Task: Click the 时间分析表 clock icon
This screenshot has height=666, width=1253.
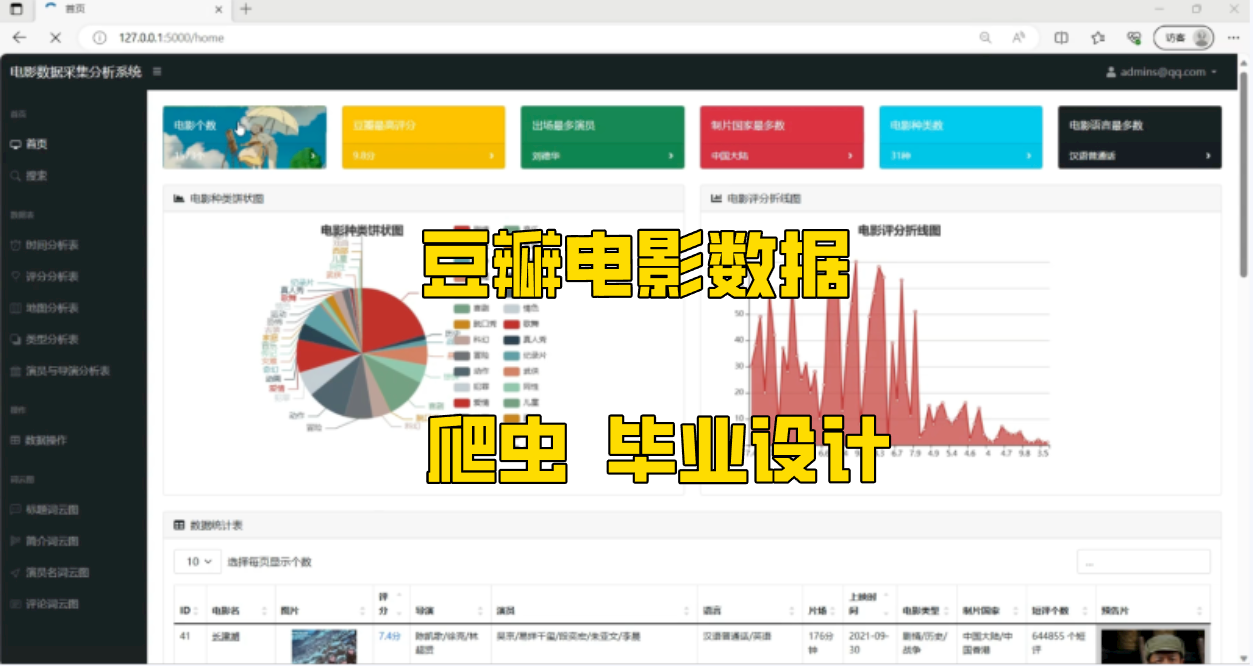Action: pyautogui.click(x=15, y=245)
